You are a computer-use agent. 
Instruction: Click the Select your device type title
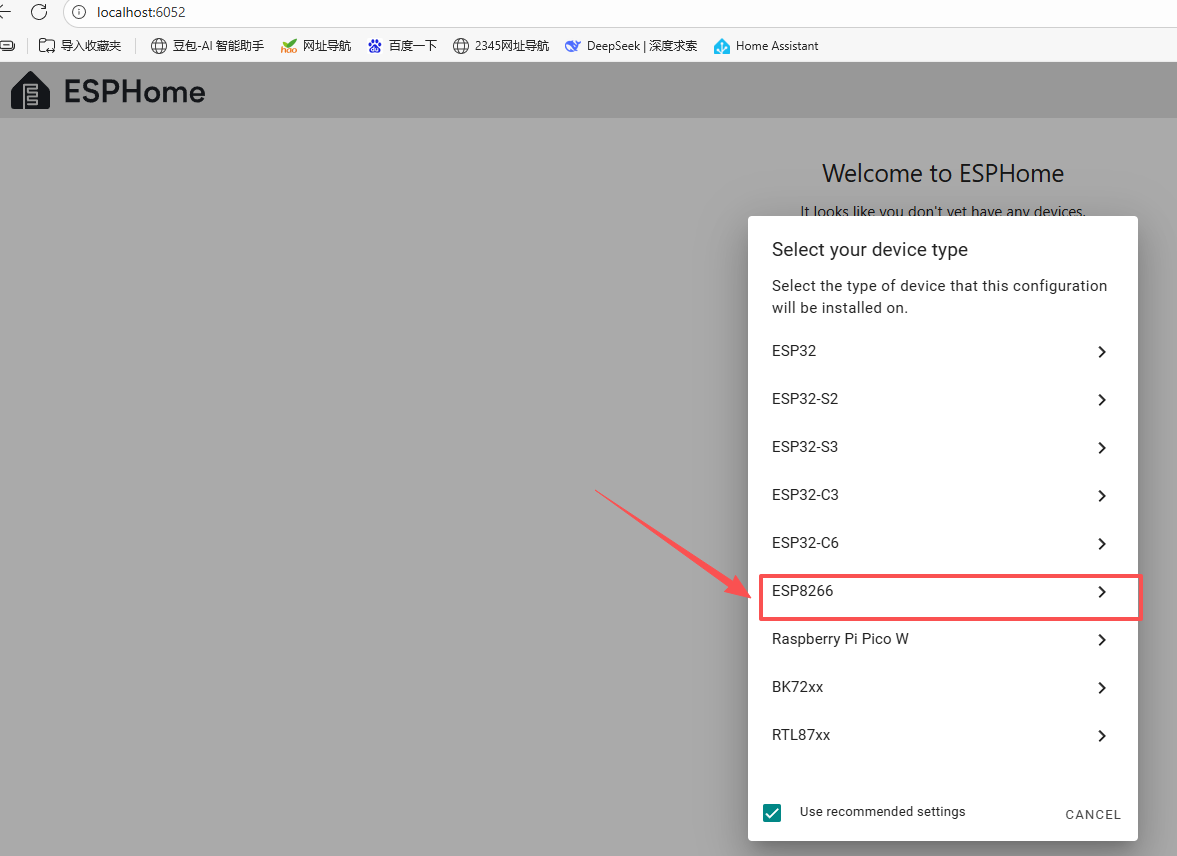870,250
